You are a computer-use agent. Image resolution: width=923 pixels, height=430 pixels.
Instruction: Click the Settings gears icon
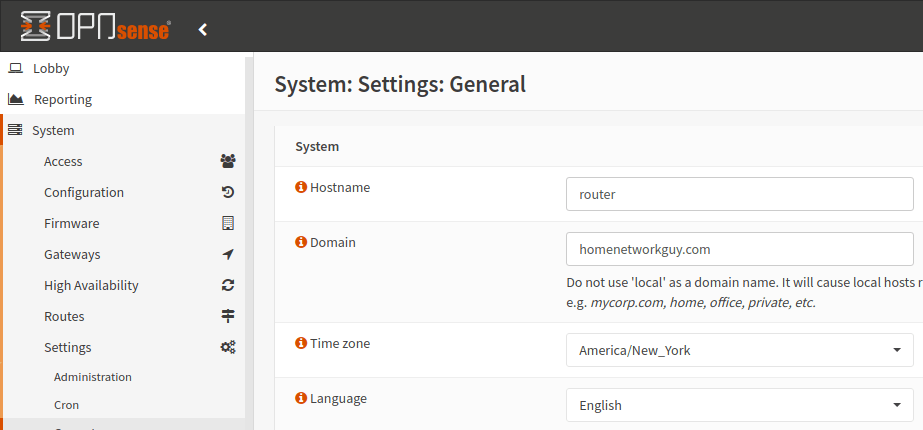pyautogui.click(x=228, y=347)
